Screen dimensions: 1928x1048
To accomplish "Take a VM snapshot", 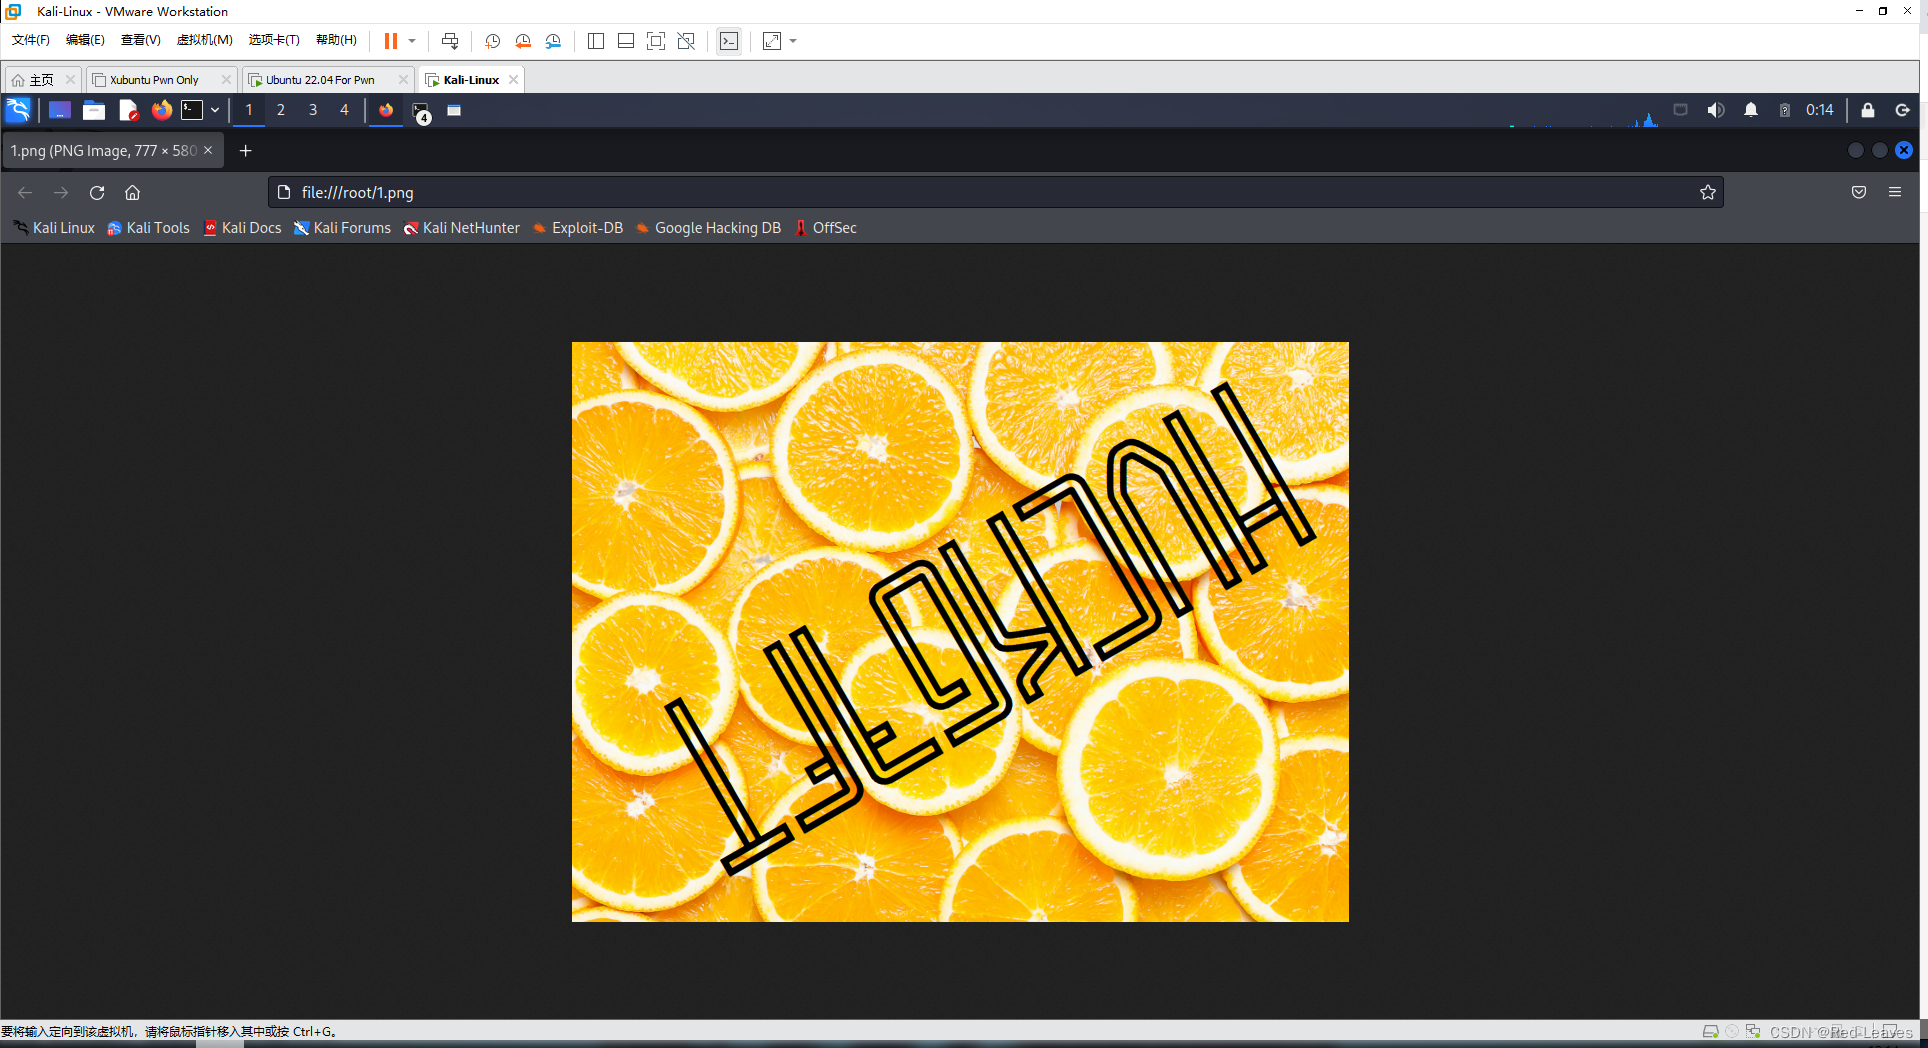I will [x=492, y=41].
